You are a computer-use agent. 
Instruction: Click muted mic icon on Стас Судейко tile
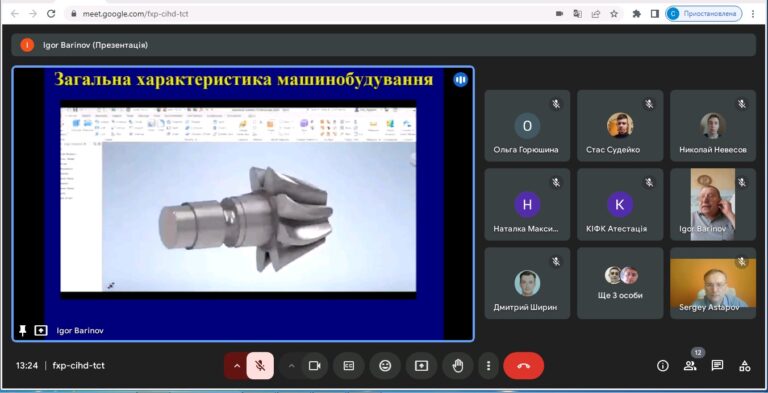pos(649,104)
